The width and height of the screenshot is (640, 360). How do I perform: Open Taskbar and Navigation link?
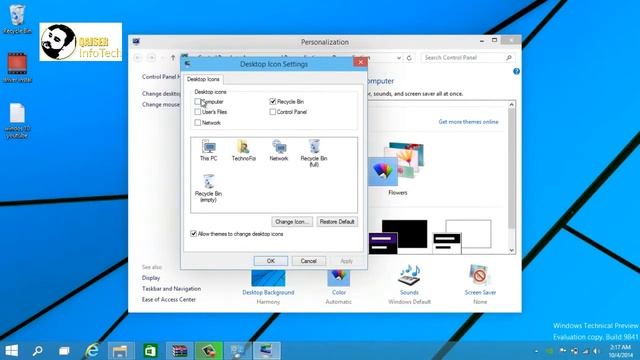171,289
